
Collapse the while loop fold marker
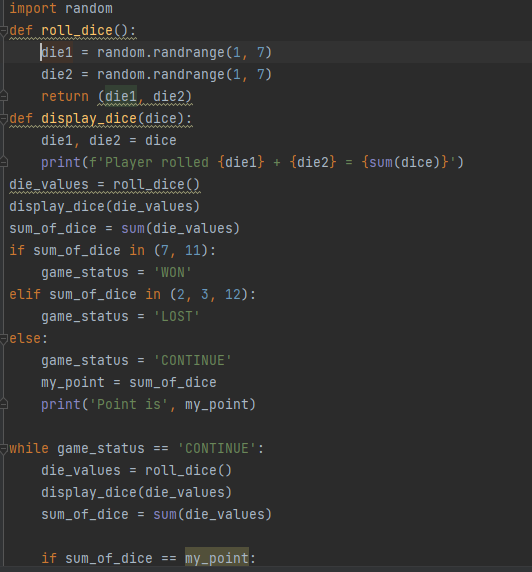[x=4, y=449]
